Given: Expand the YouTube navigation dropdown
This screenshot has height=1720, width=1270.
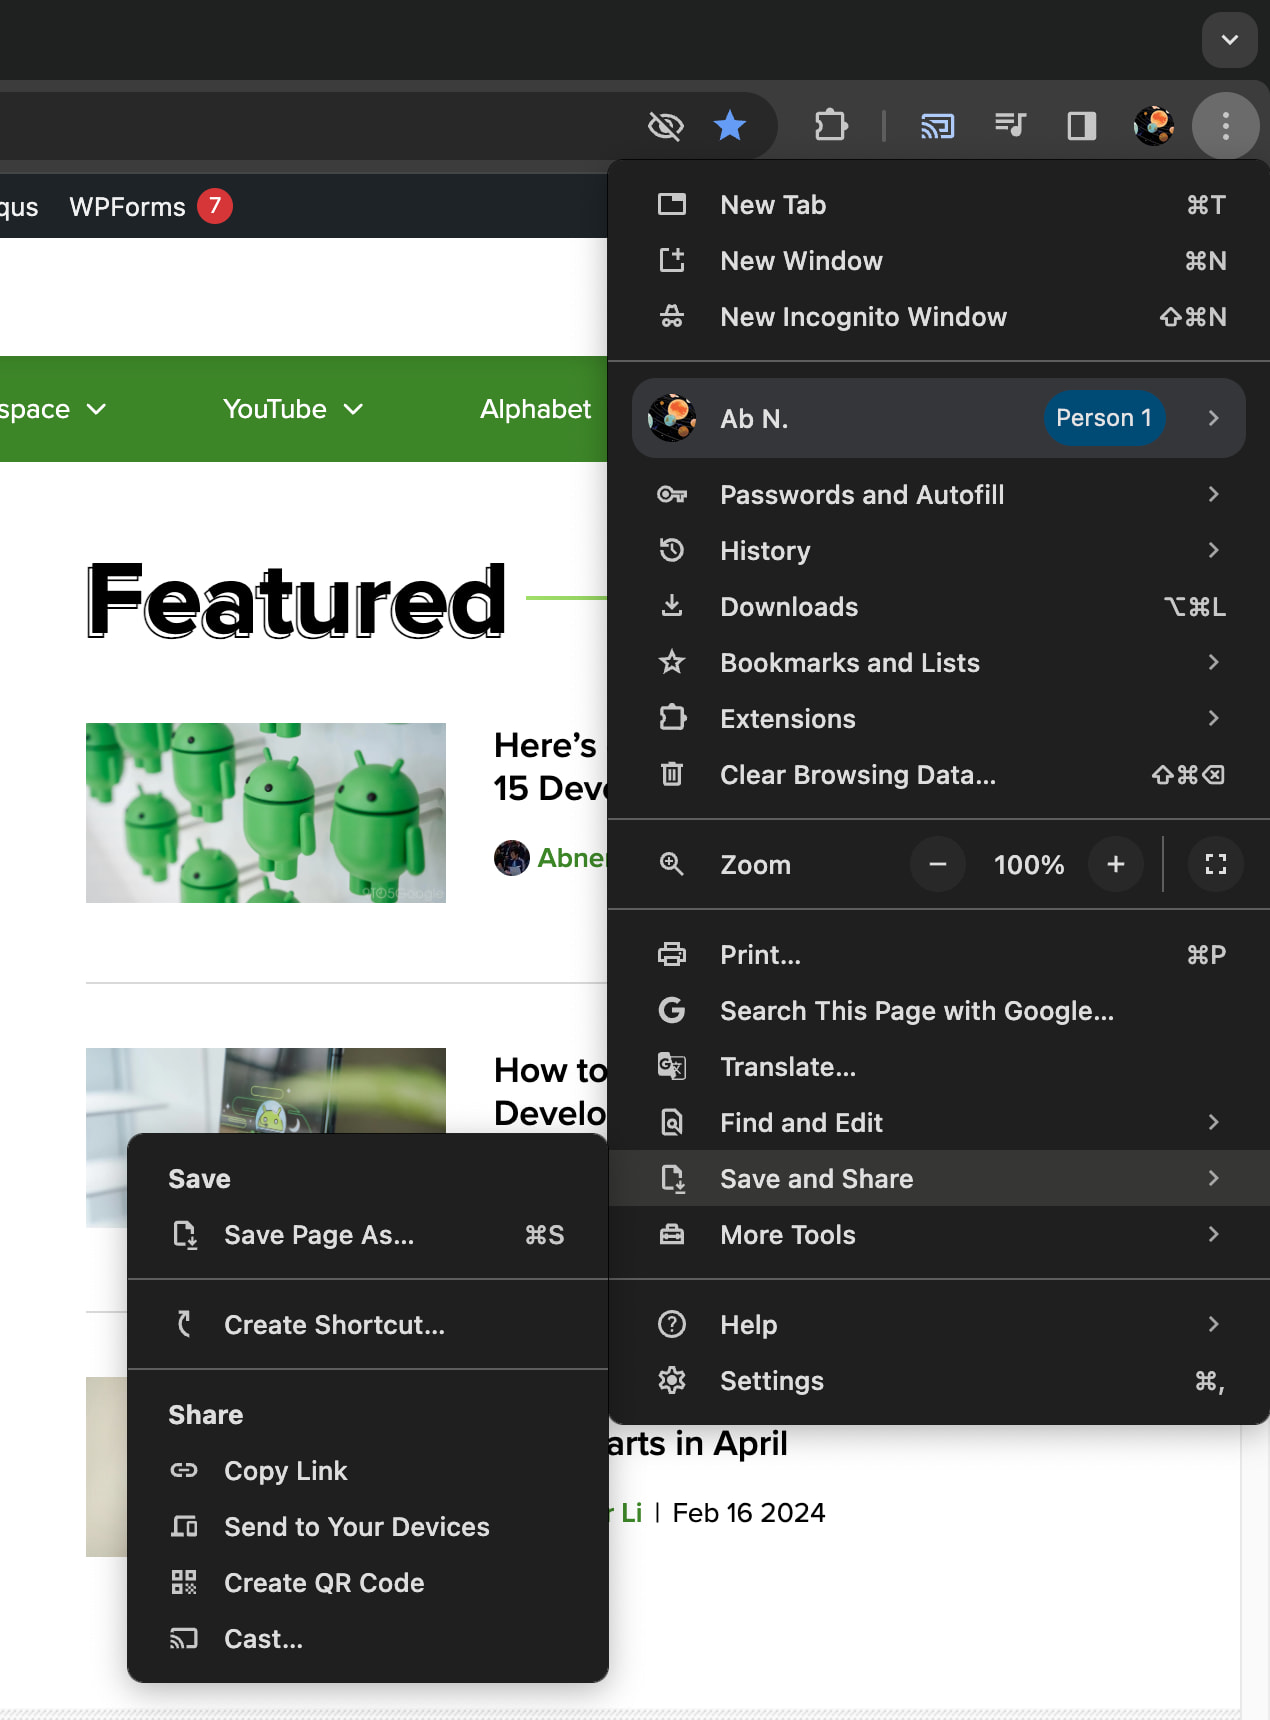Looking at the screenshot, I should 292,409.
